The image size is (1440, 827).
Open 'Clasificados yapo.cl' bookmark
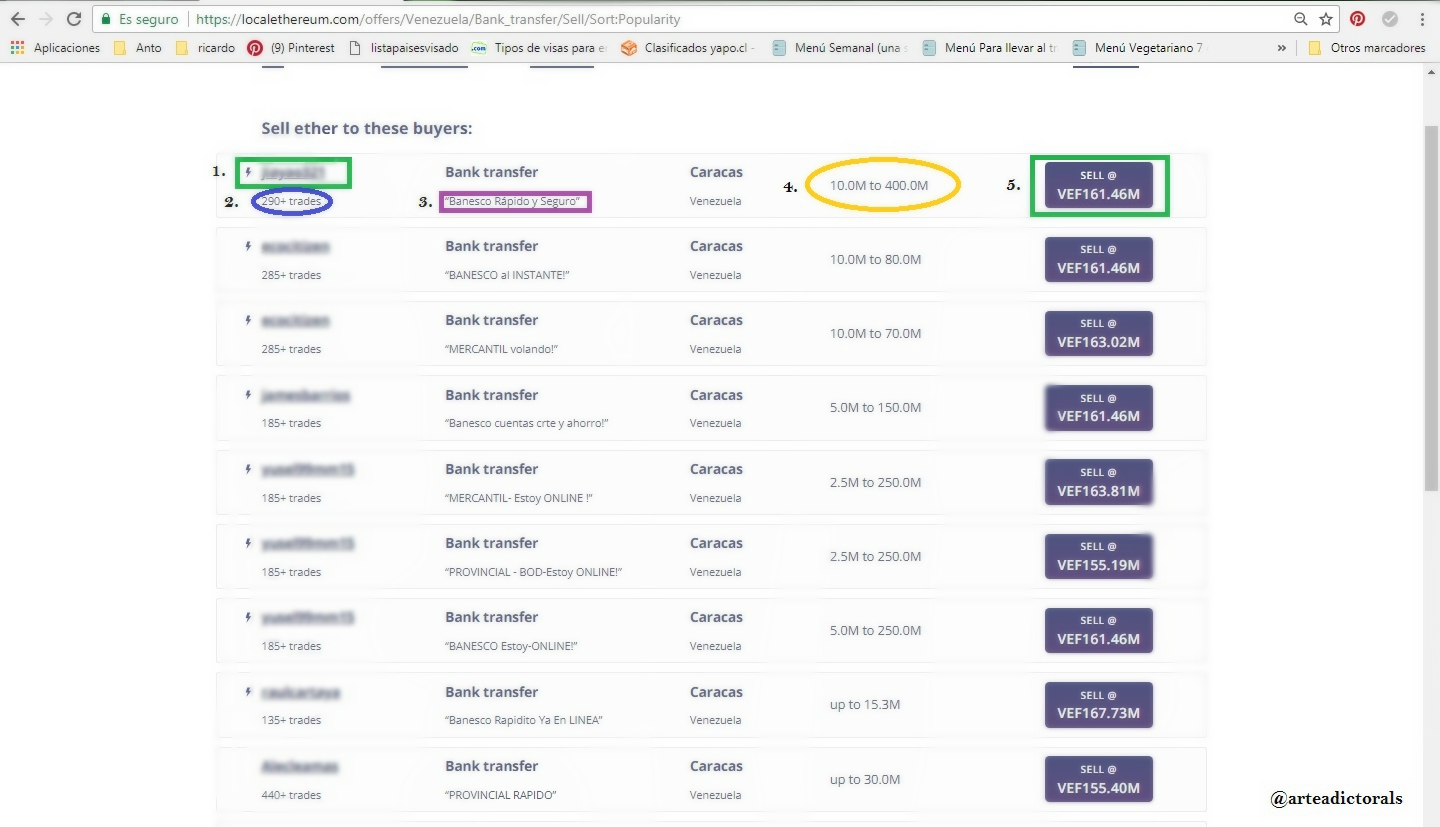(688, 47)
